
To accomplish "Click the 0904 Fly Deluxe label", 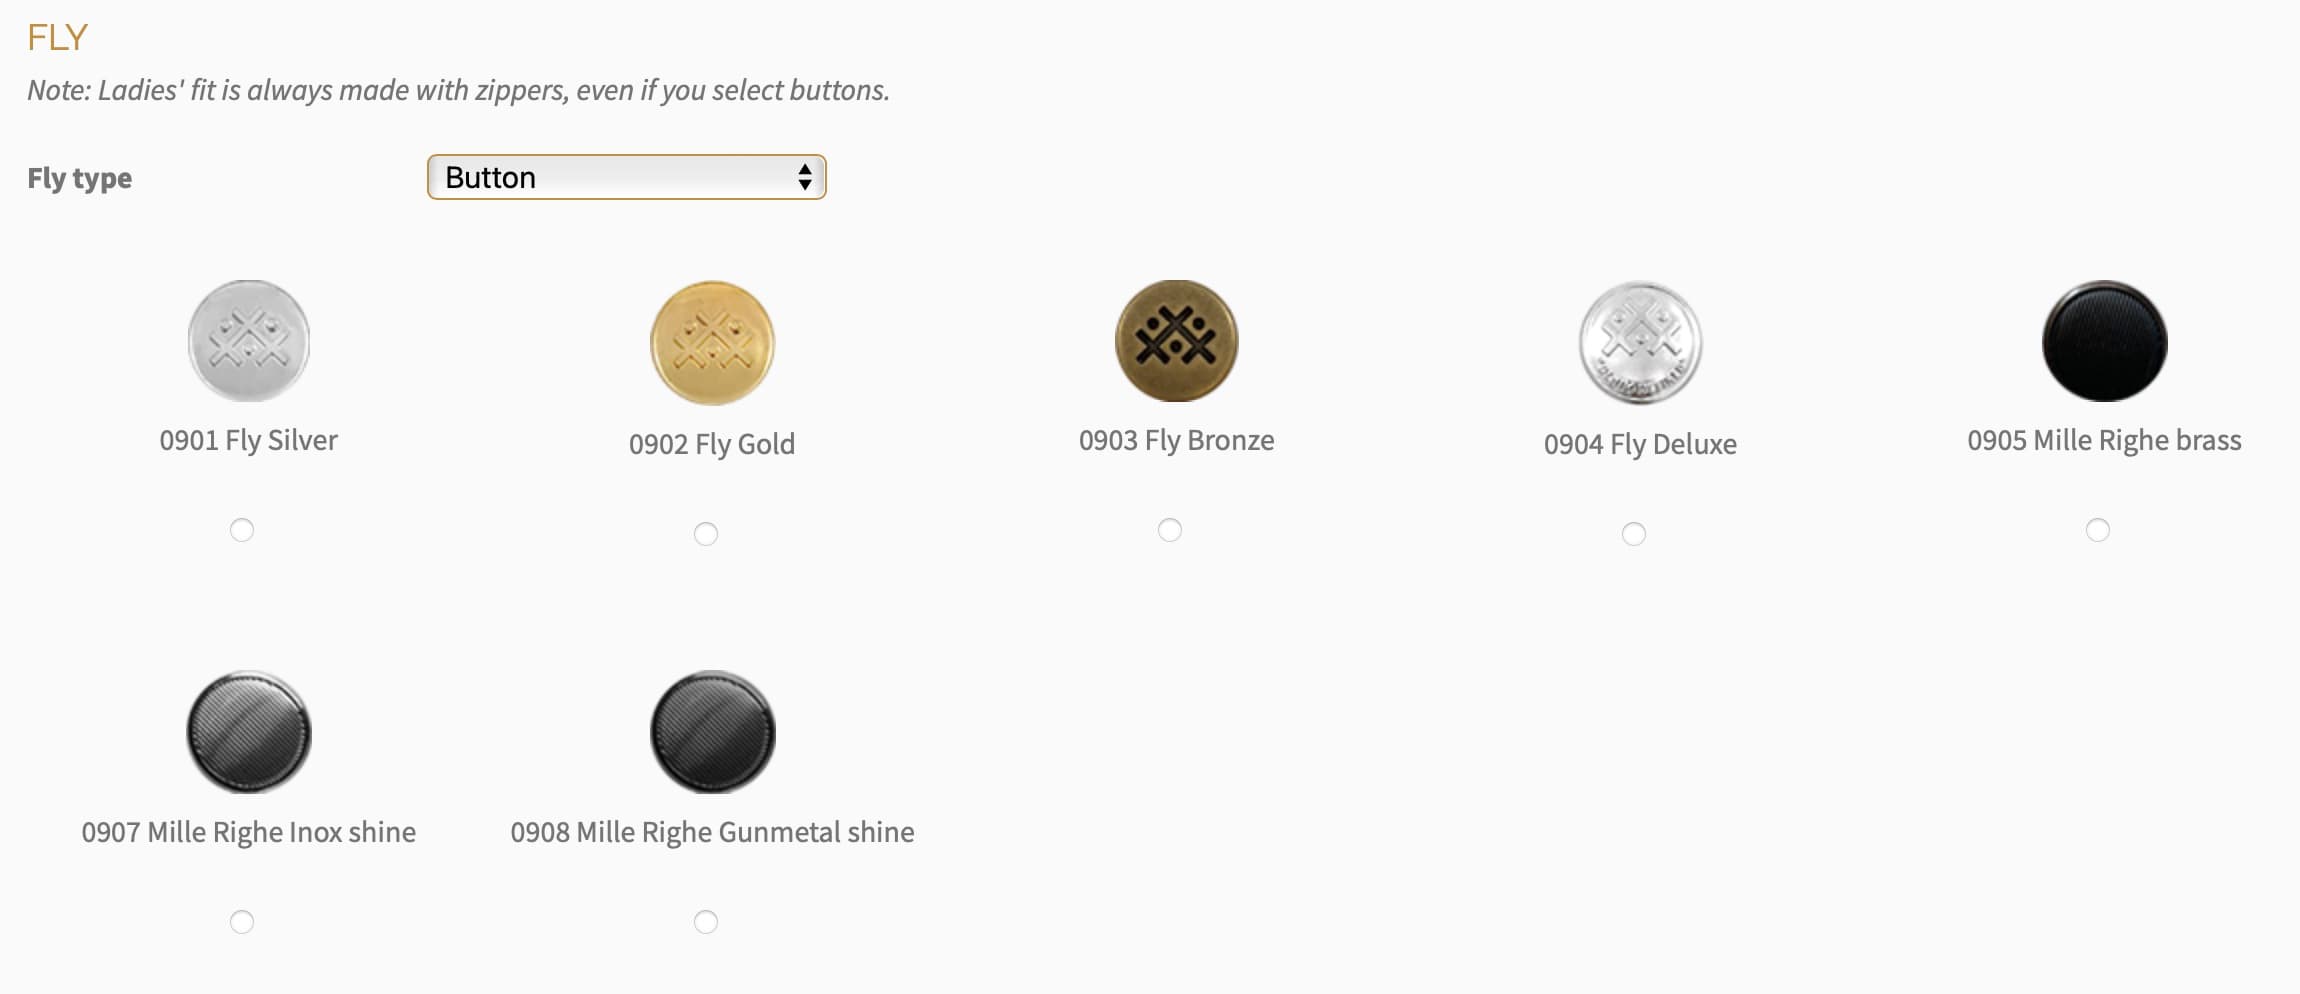I will coord(1640,444).
